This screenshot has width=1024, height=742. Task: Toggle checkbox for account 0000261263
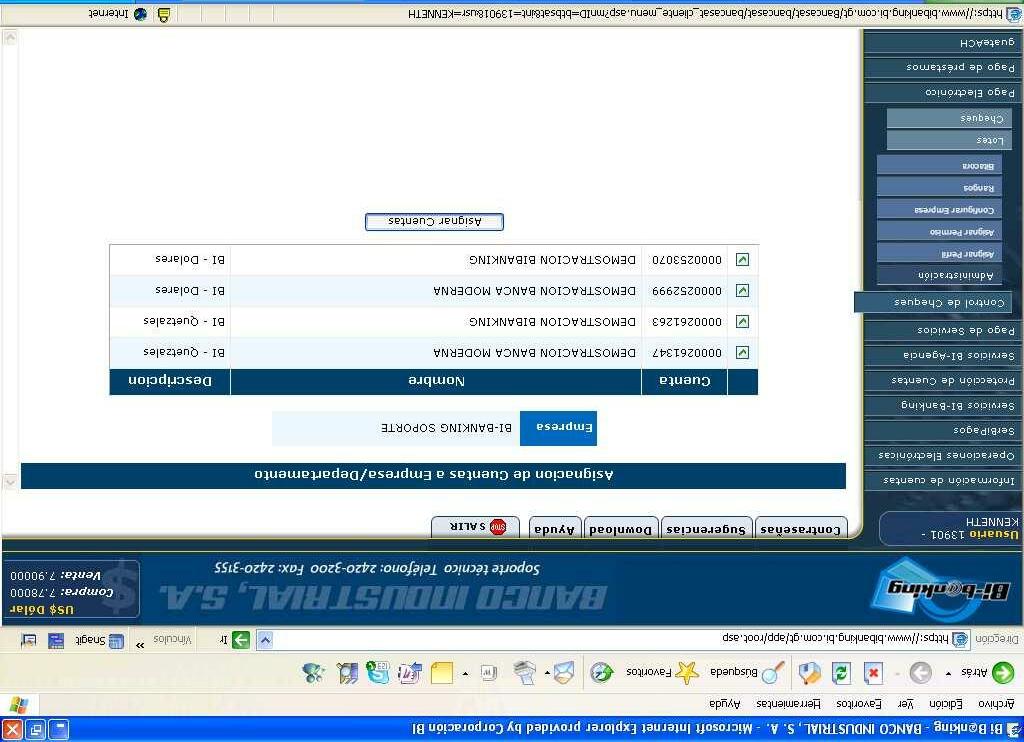(x=743, y=321)
